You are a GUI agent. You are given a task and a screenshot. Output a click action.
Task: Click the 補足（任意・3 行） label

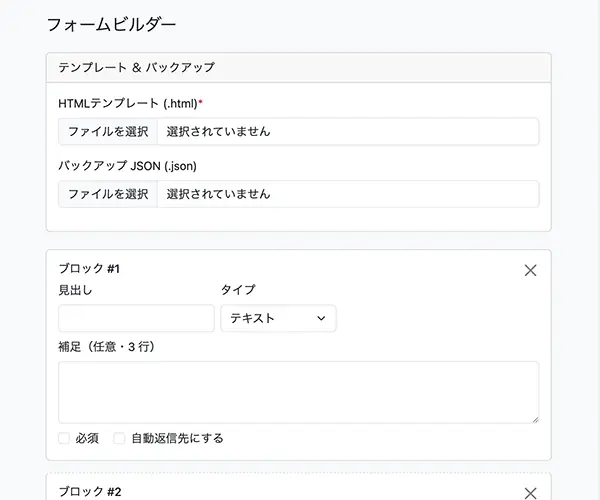tap(107, 347)
